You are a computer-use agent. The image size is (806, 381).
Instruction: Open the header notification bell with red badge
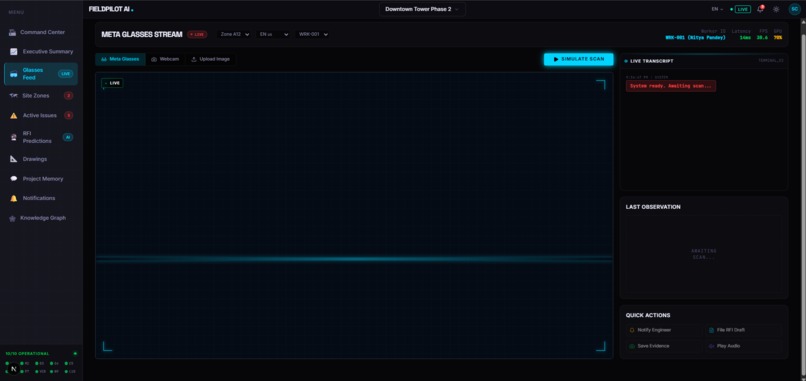760,9
